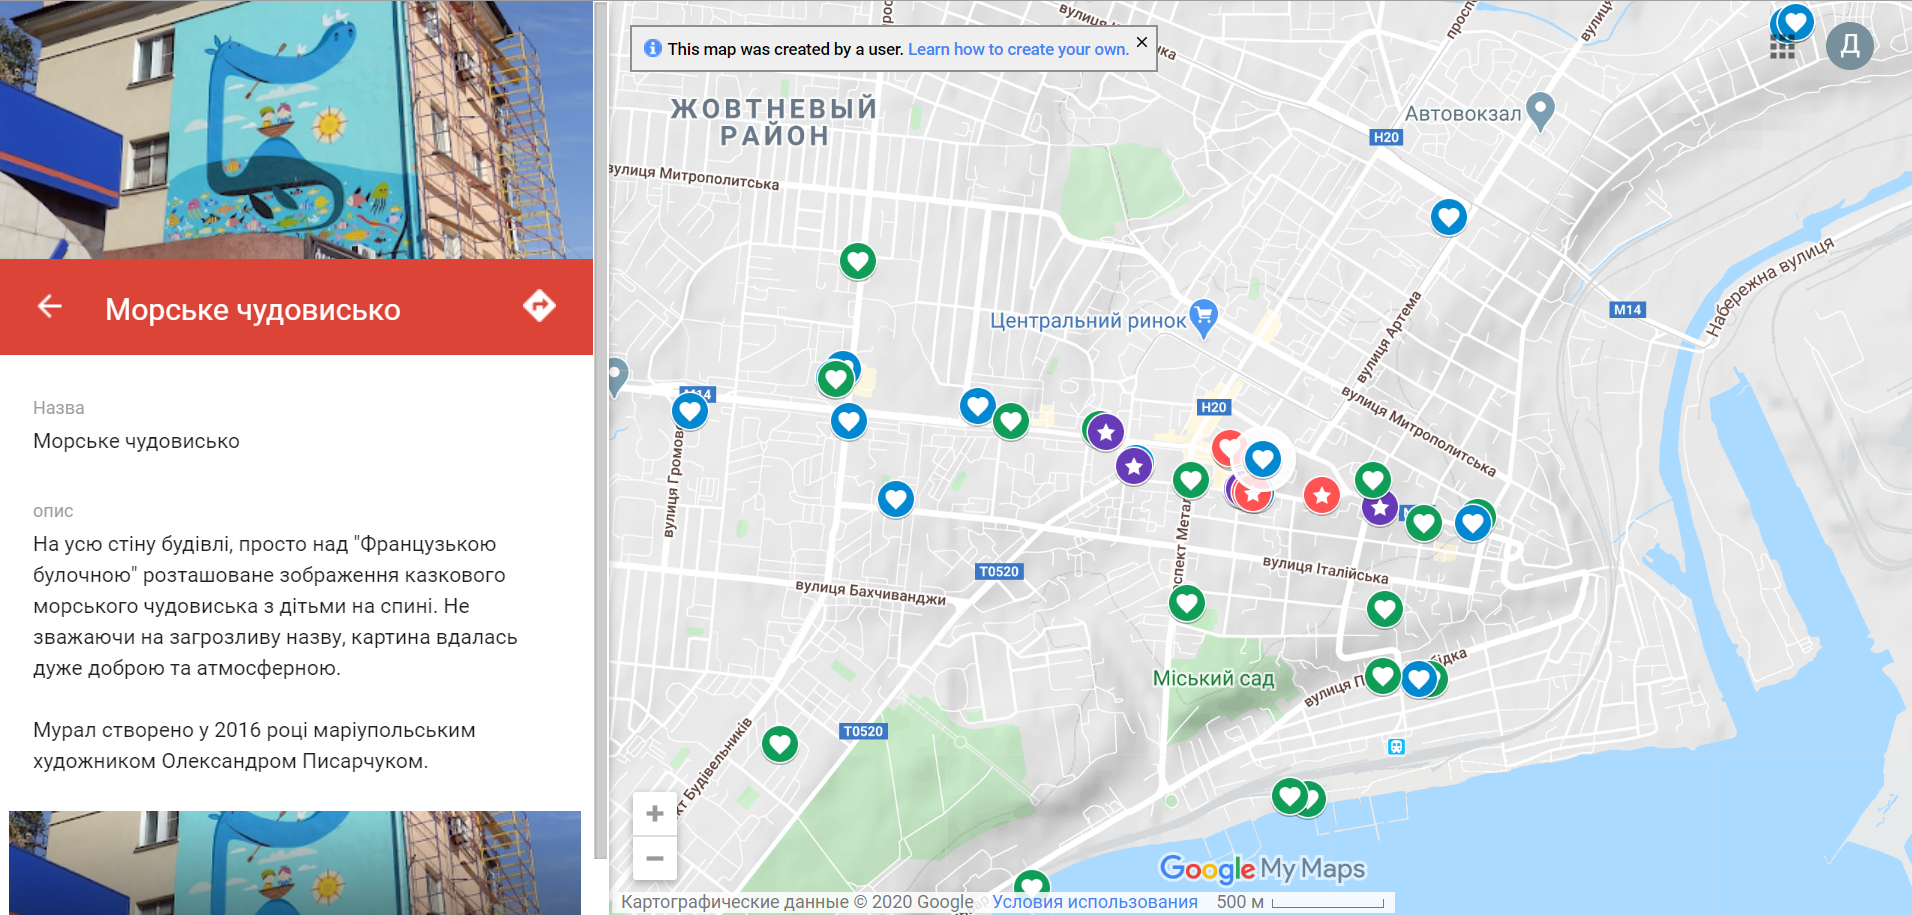Select the green heart near Жовтневый район
The image size is (1912, 915).
click(x=857, y=261)
